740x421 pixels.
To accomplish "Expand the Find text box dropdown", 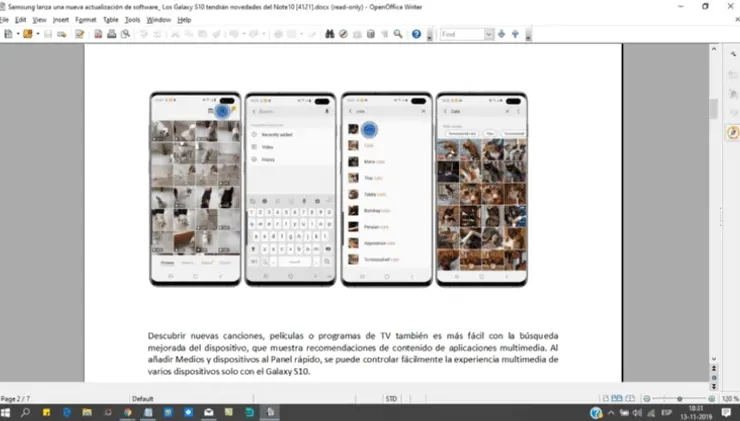I will click(x=489, y=34).
